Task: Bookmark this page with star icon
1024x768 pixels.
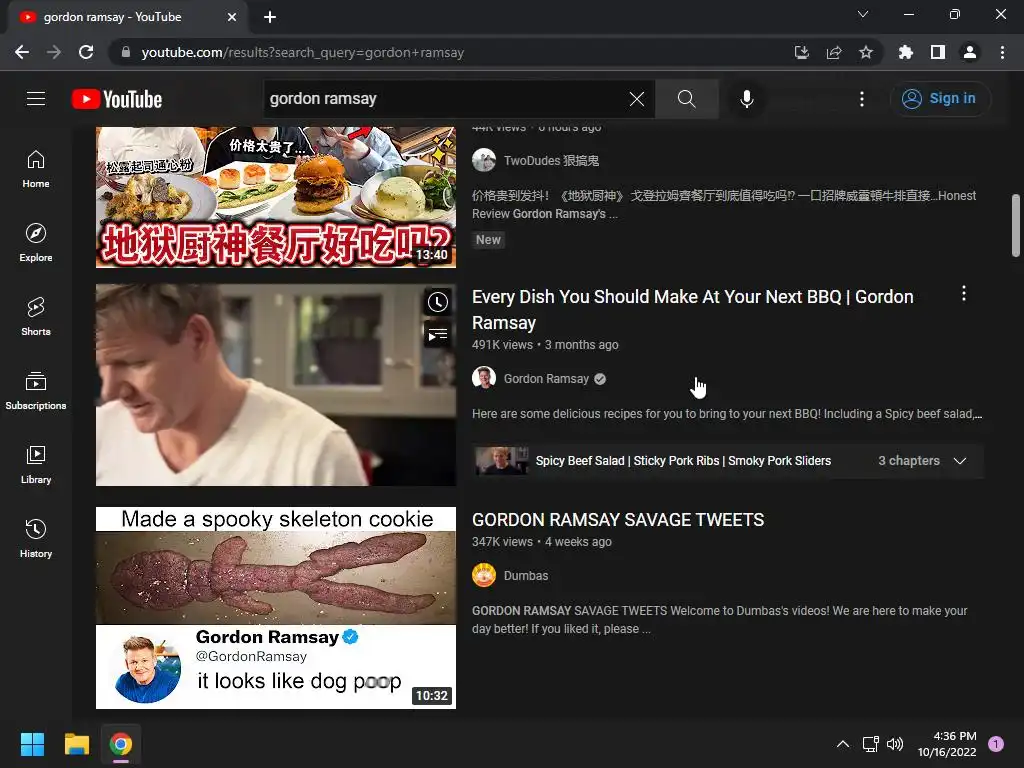Action: [x=866, y=52]
